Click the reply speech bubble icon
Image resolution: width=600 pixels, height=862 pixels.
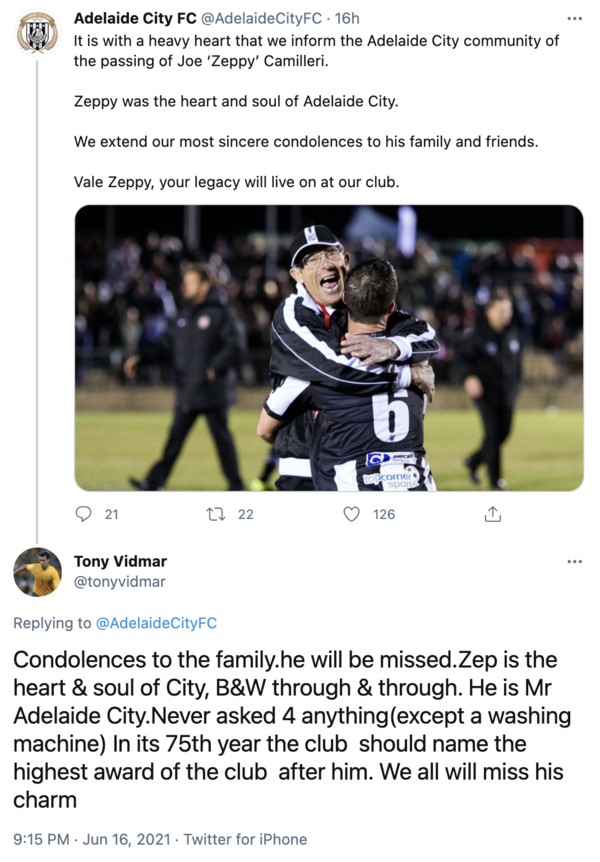[84, 514]
